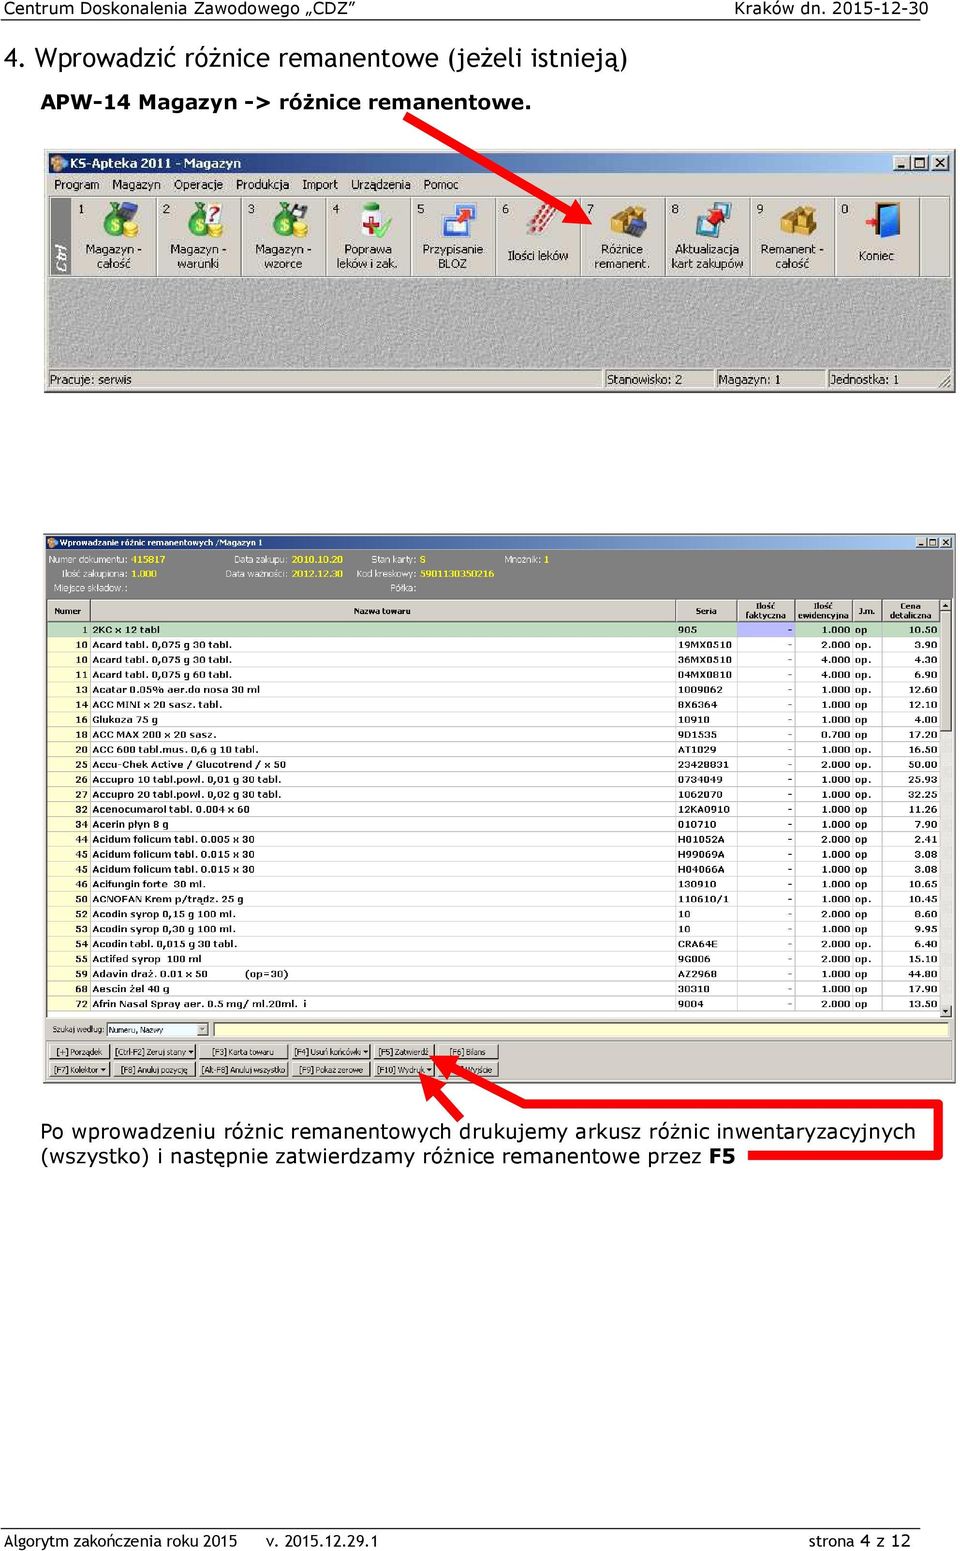Click Cena detaliczna column header
The image size is (960, 1551).
910,611
